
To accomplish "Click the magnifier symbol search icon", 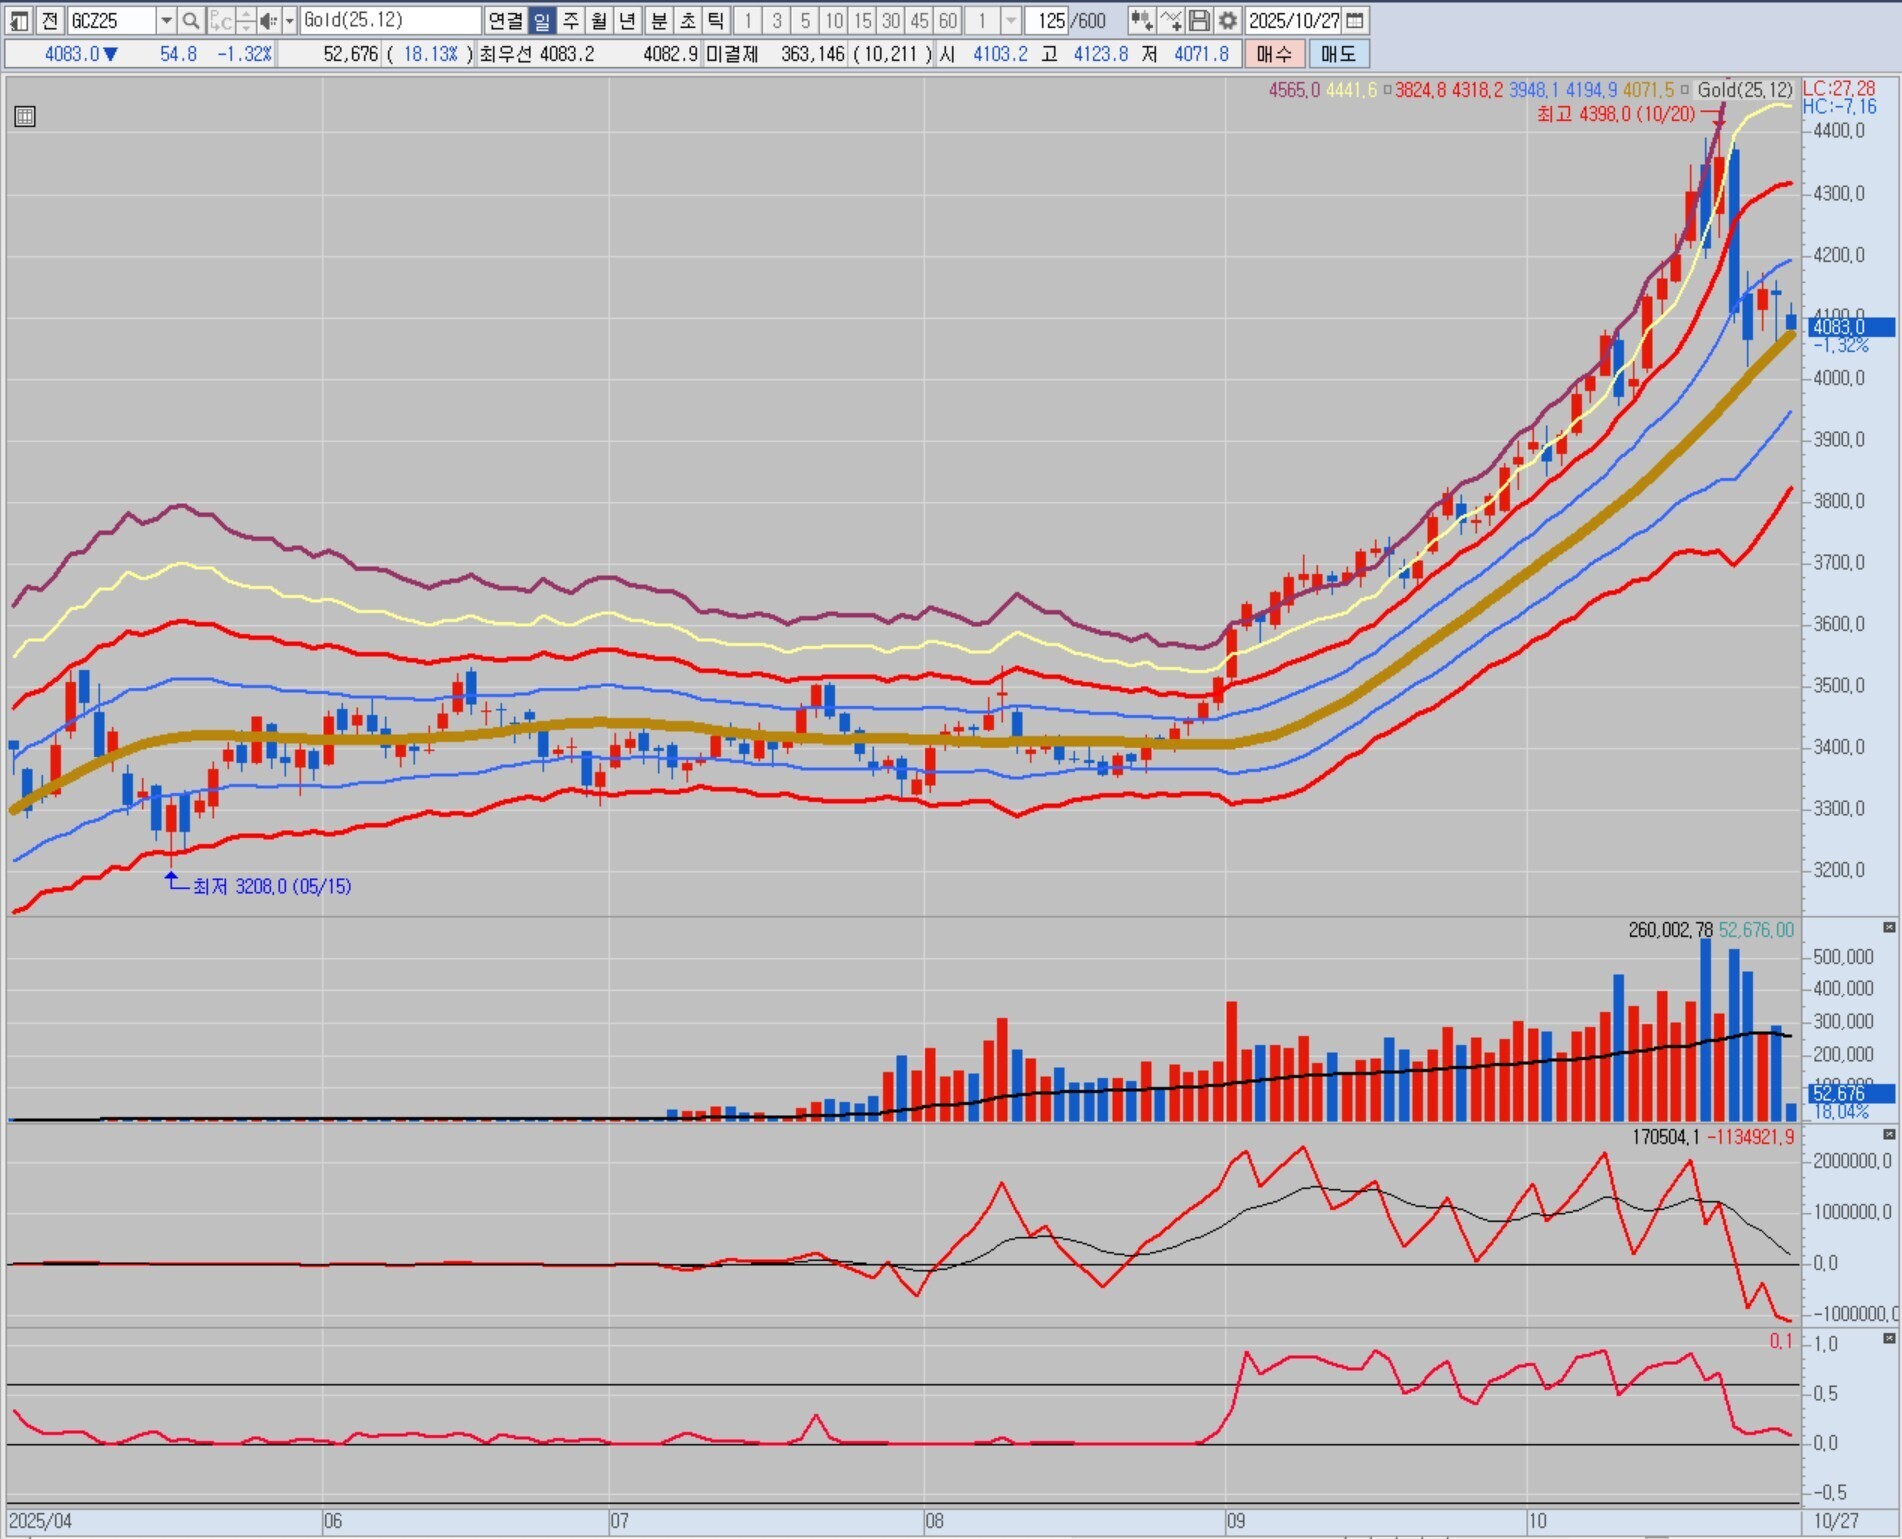I will 191,20.
